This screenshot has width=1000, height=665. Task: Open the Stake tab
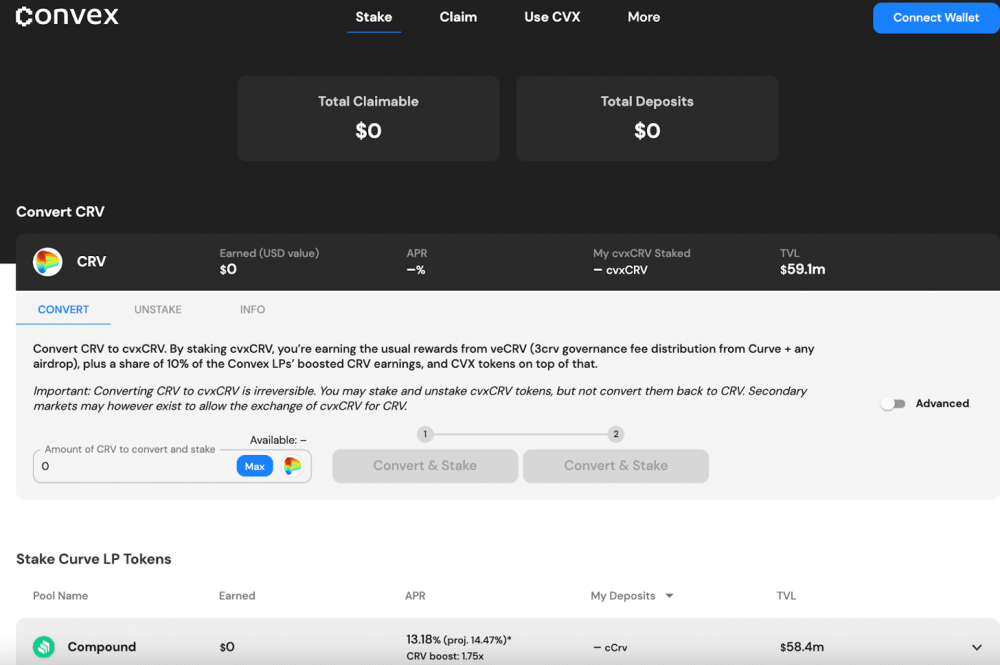click(373, 17)
